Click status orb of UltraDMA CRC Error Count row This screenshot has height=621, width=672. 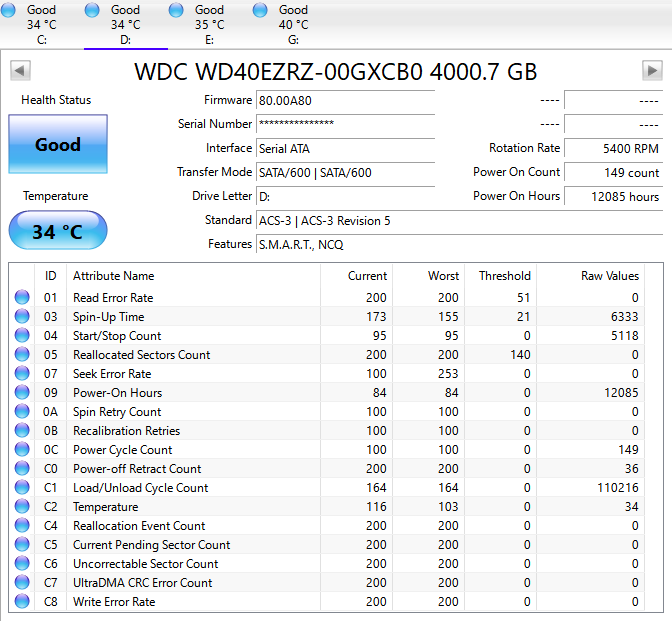(22, 582)
